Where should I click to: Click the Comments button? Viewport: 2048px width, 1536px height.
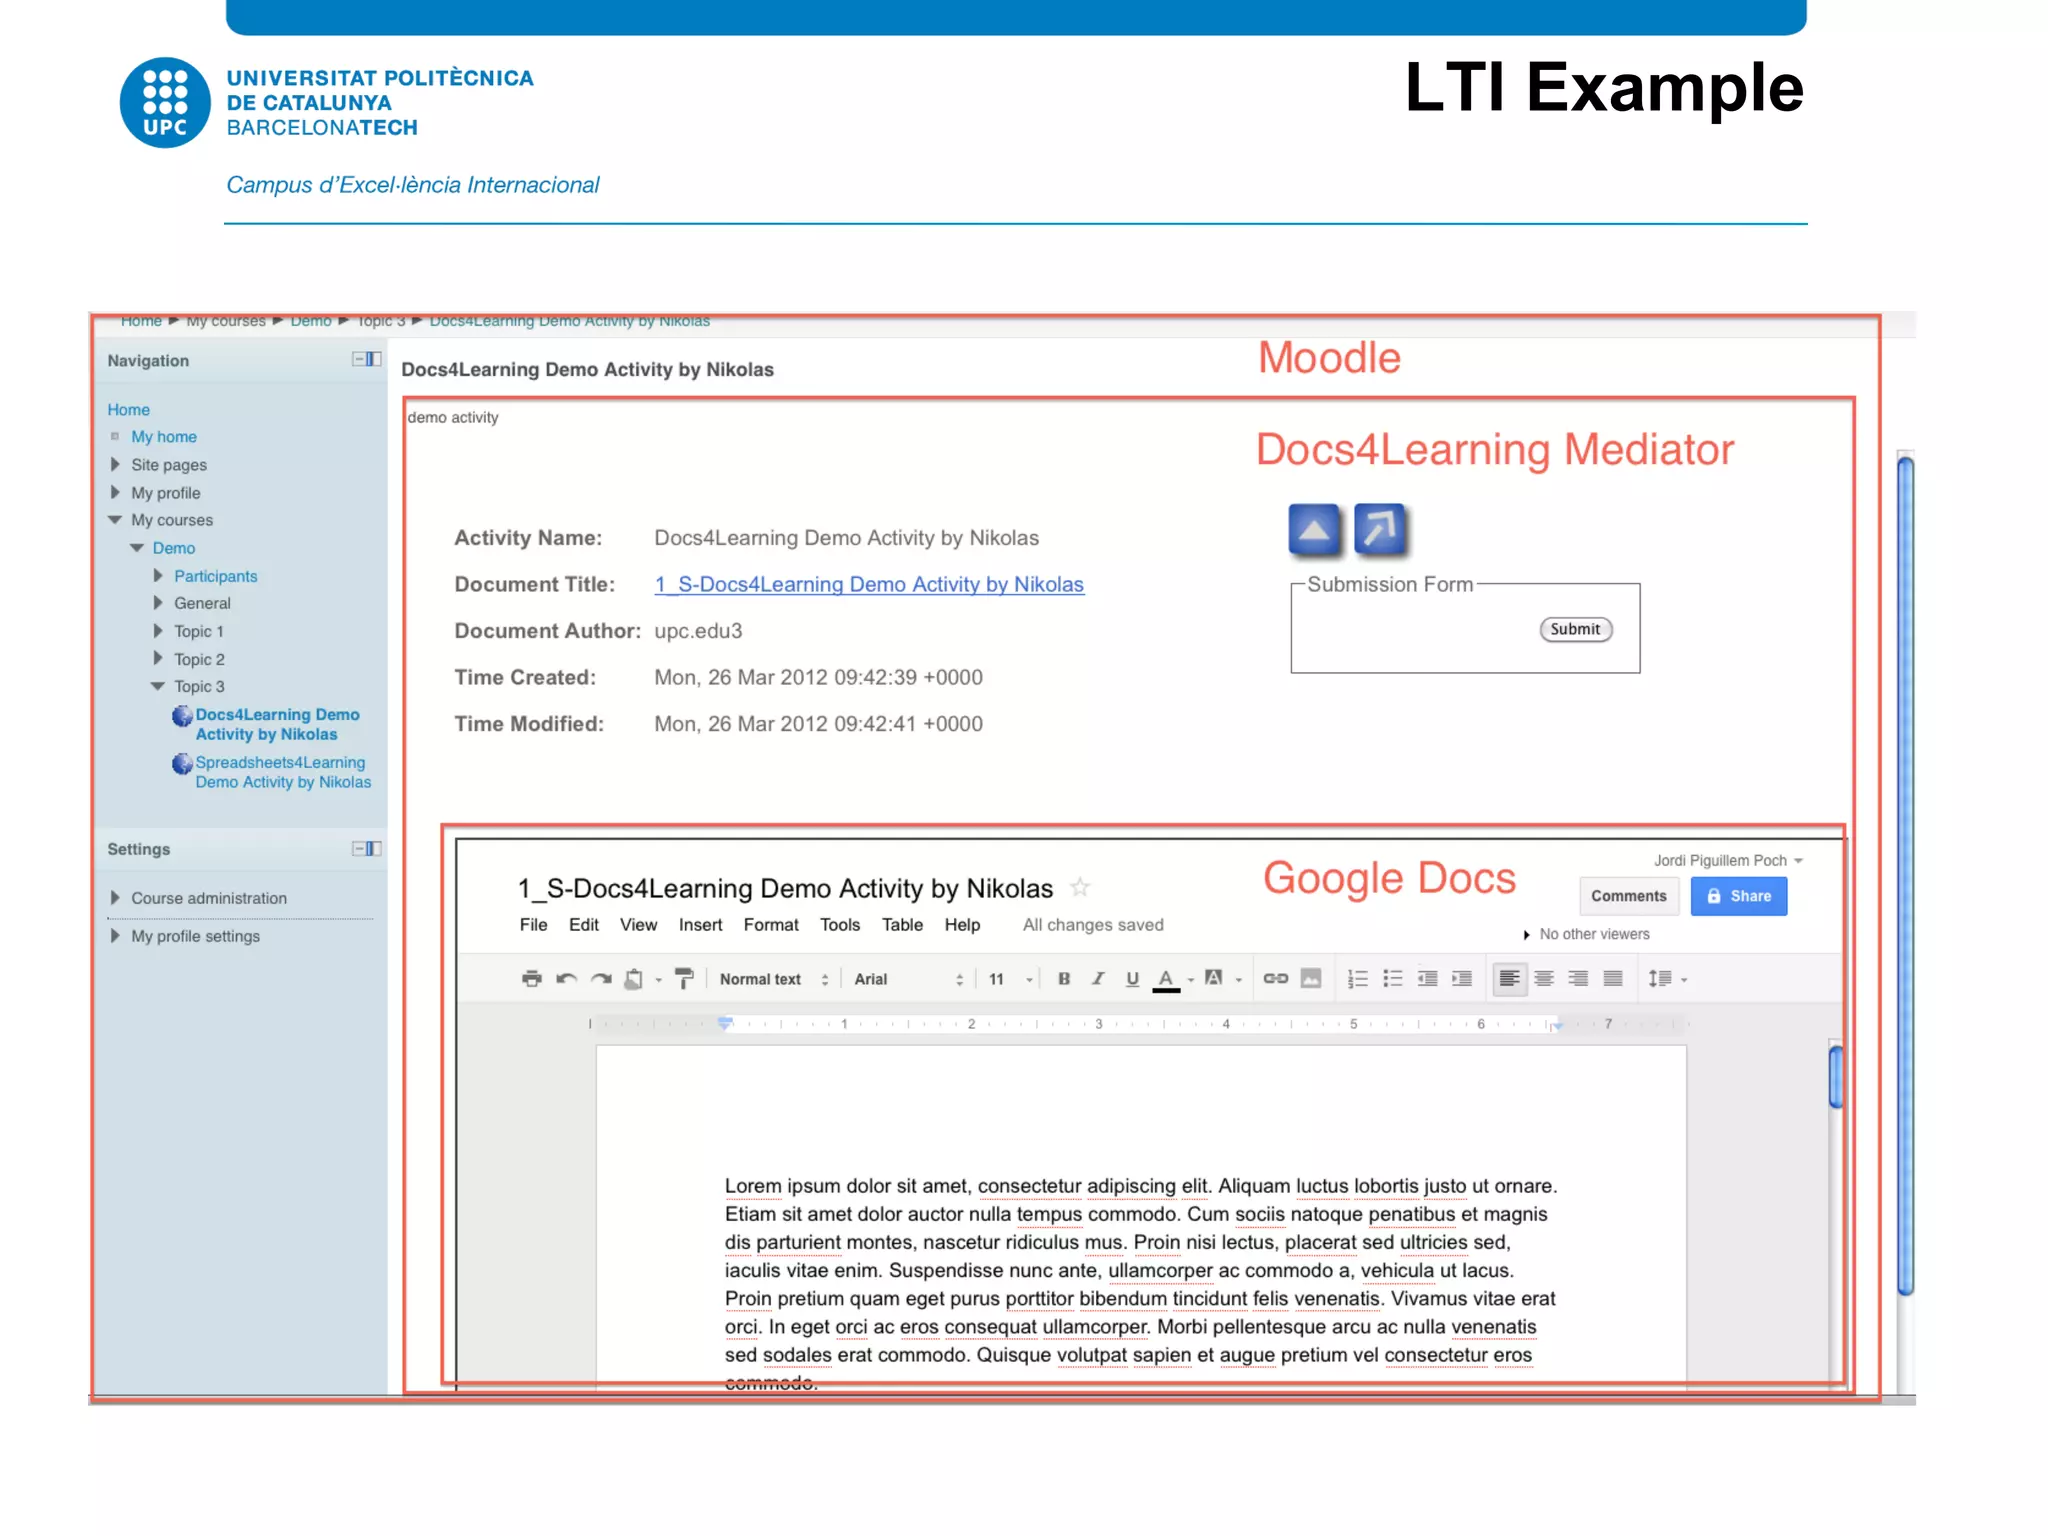pos(1629,896)
